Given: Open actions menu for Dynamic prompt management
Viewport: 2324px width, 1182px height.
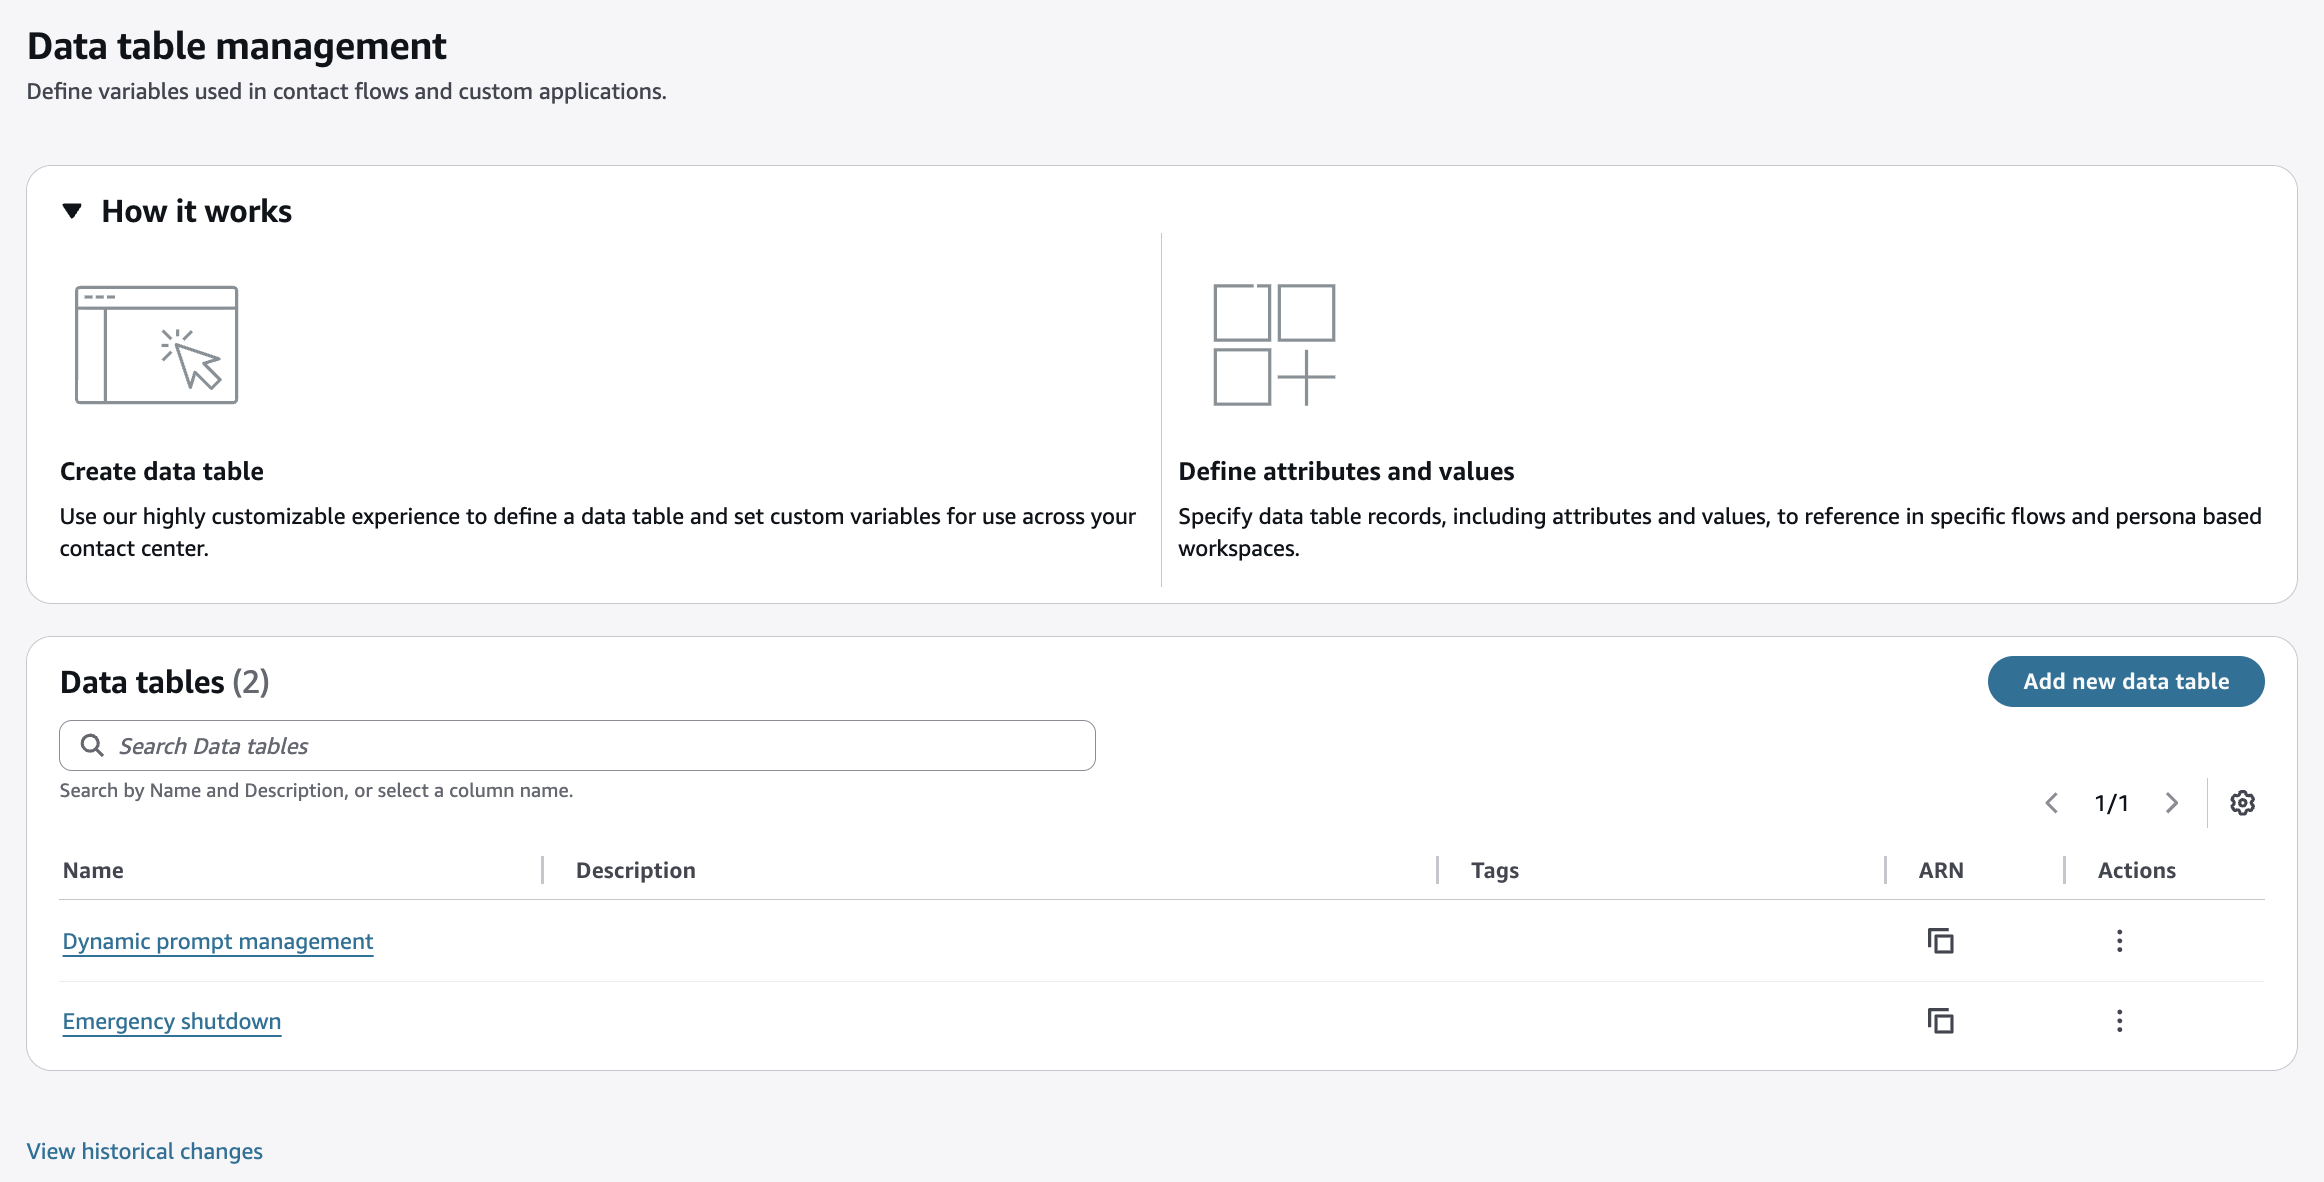Looking at the screenshot, I should pos(2119,941).
